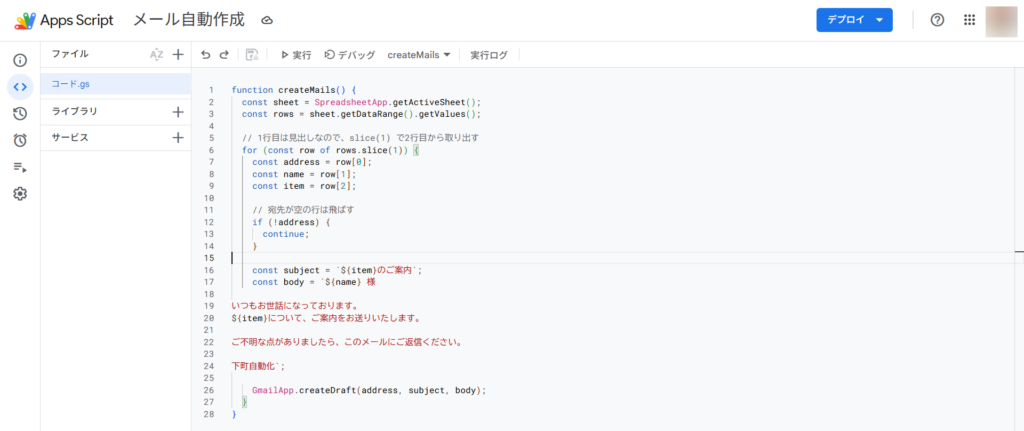Sort files alphabetically with AZ icon

pos(157,55)
